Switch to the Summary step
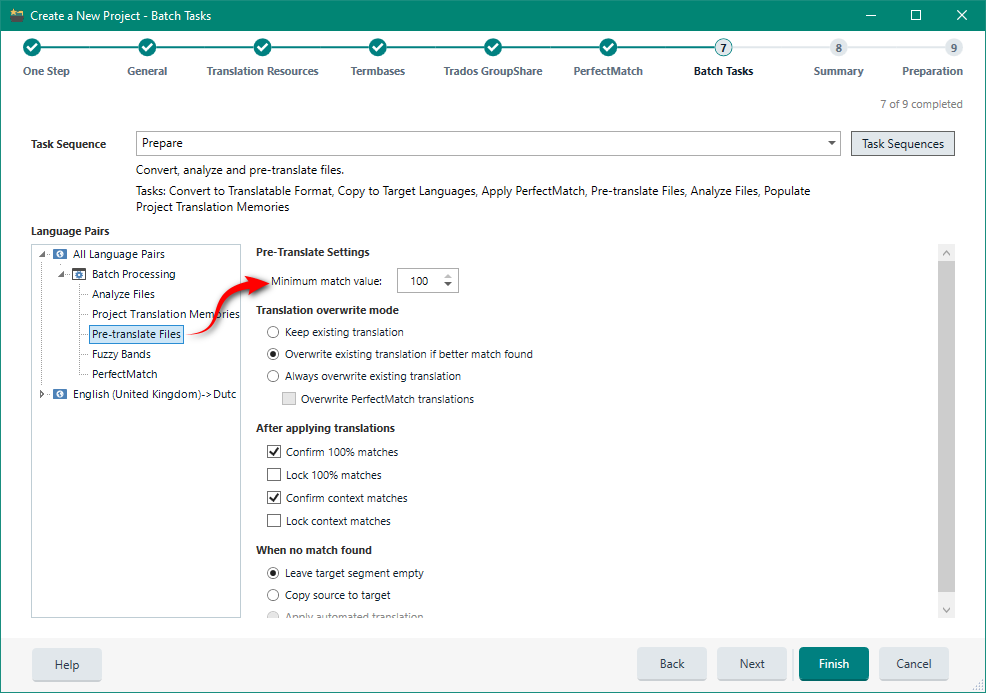 coord(838,47)
